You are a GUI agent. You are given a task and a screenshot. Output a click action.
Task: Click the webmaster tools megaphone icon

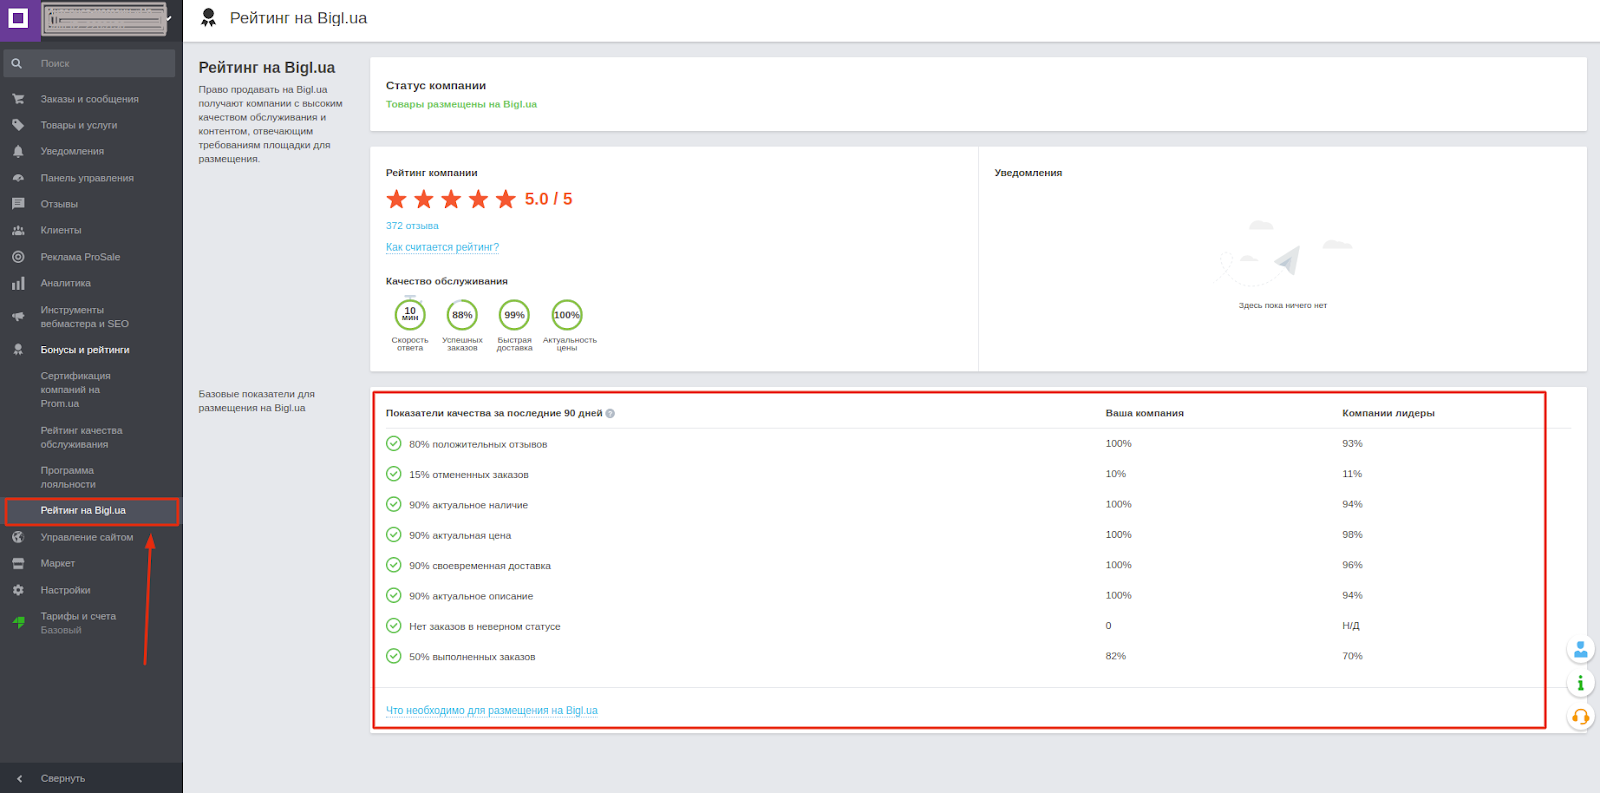click(18, 317)
